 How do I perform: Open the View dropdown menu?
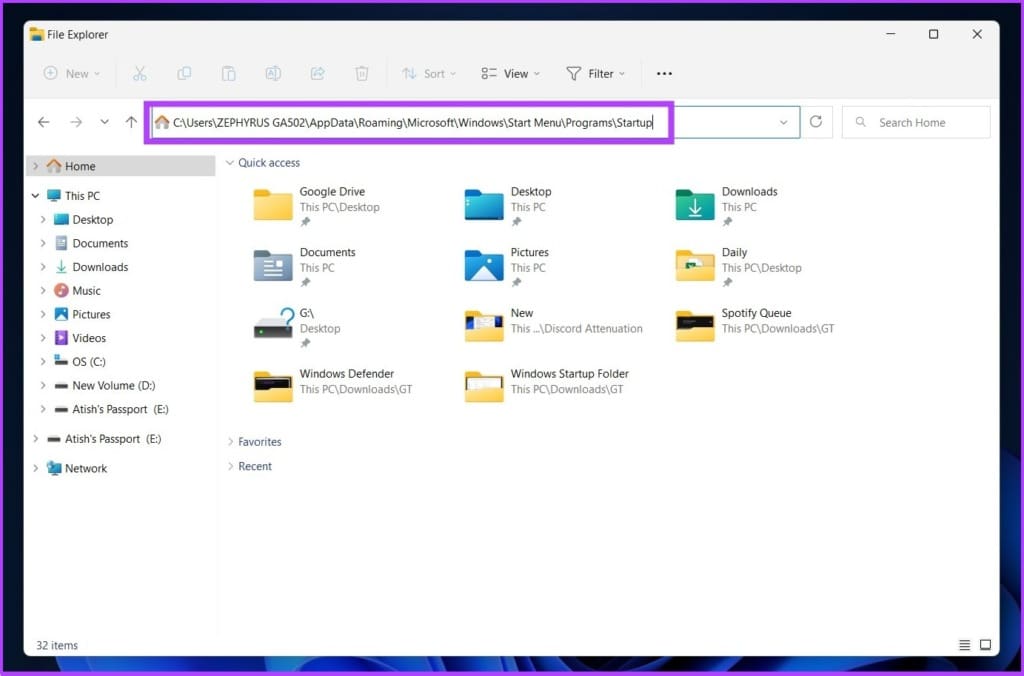click(511, 74)
